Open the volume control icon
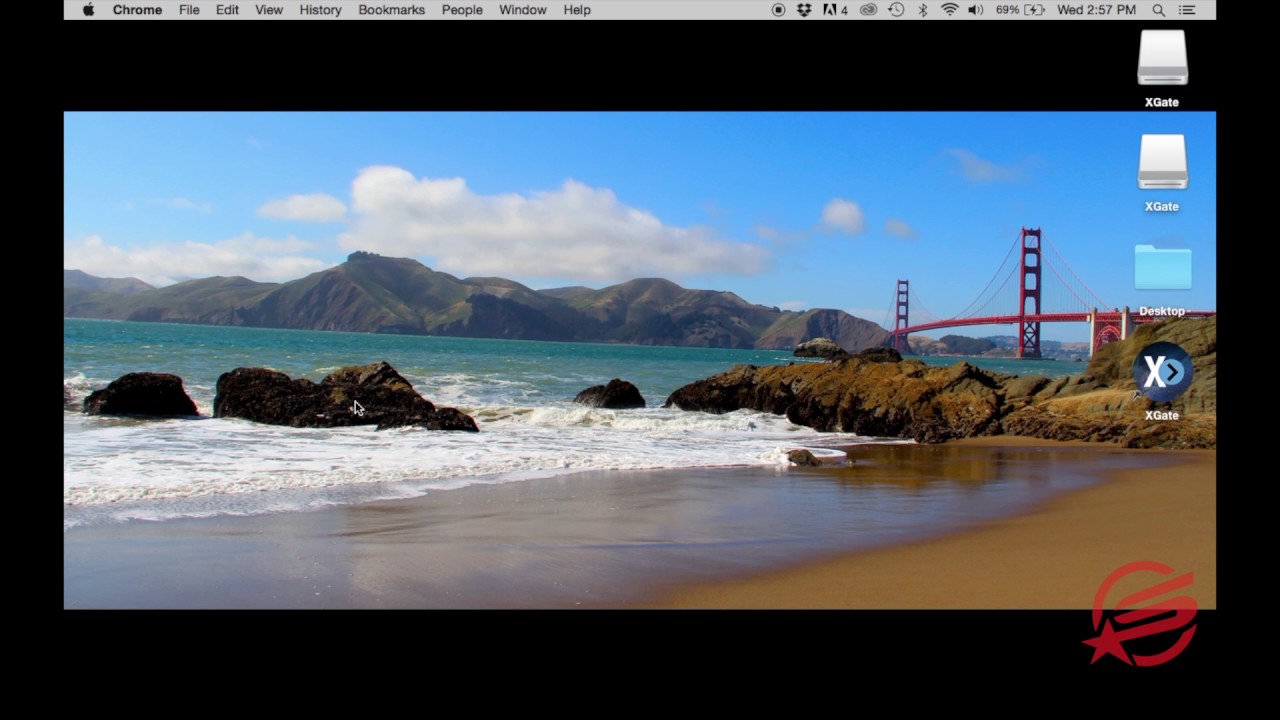The width and height of the screenshot is (1280, 720). [x=975, y=10]
